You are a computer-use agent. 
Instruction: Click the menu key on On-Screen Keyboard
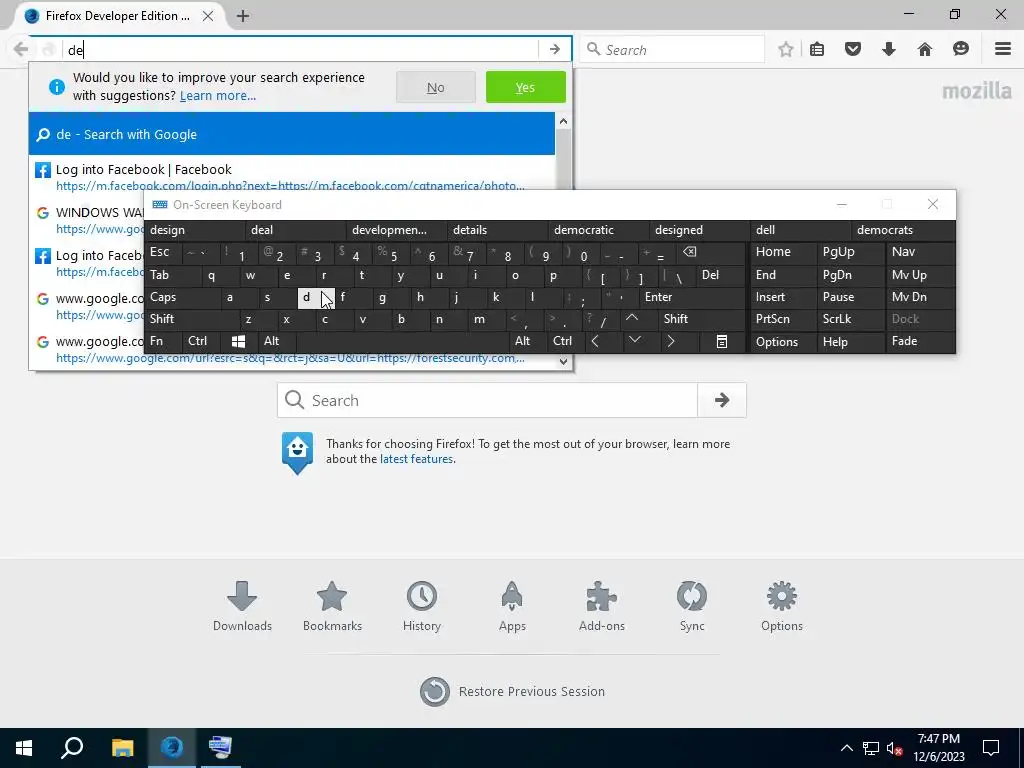click(722, 342)
